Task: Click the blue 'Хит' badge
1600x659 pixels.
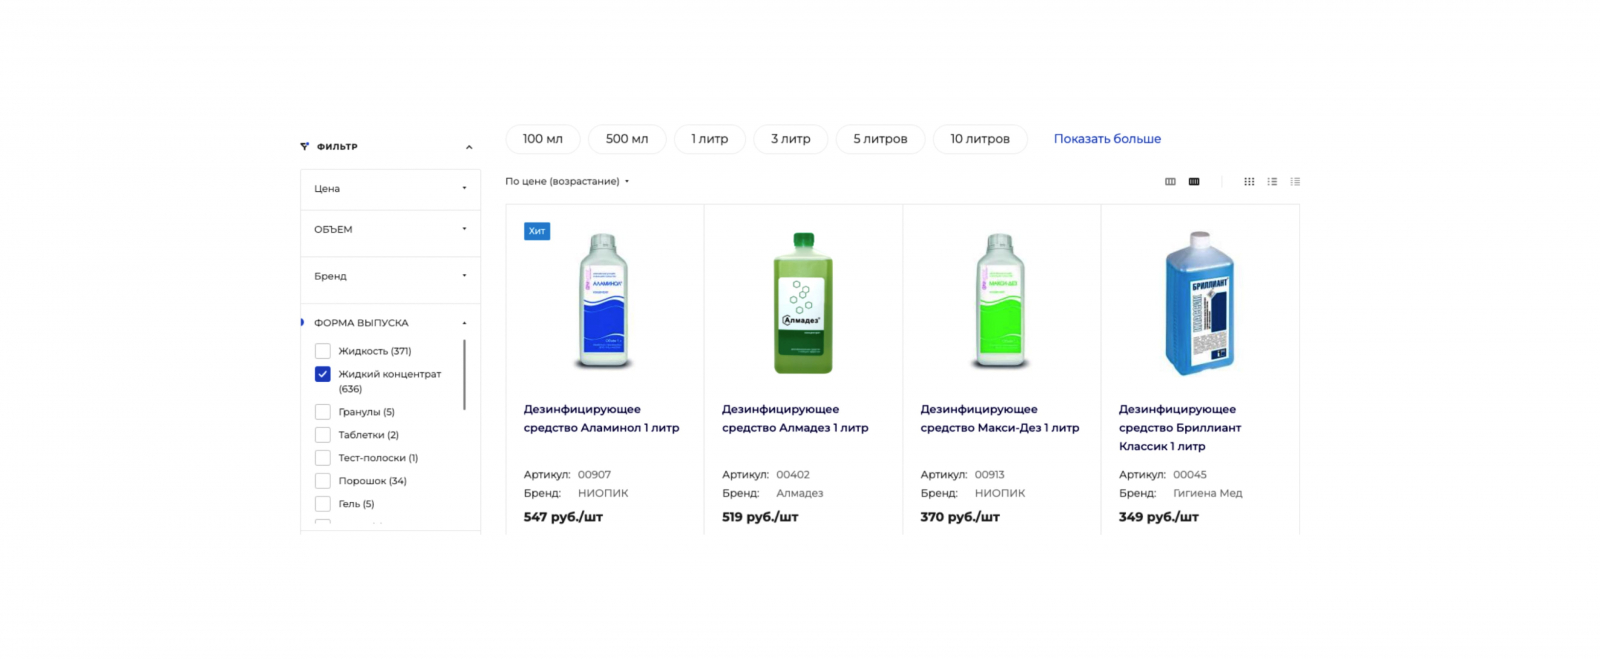Action: (x=537, y=231)
